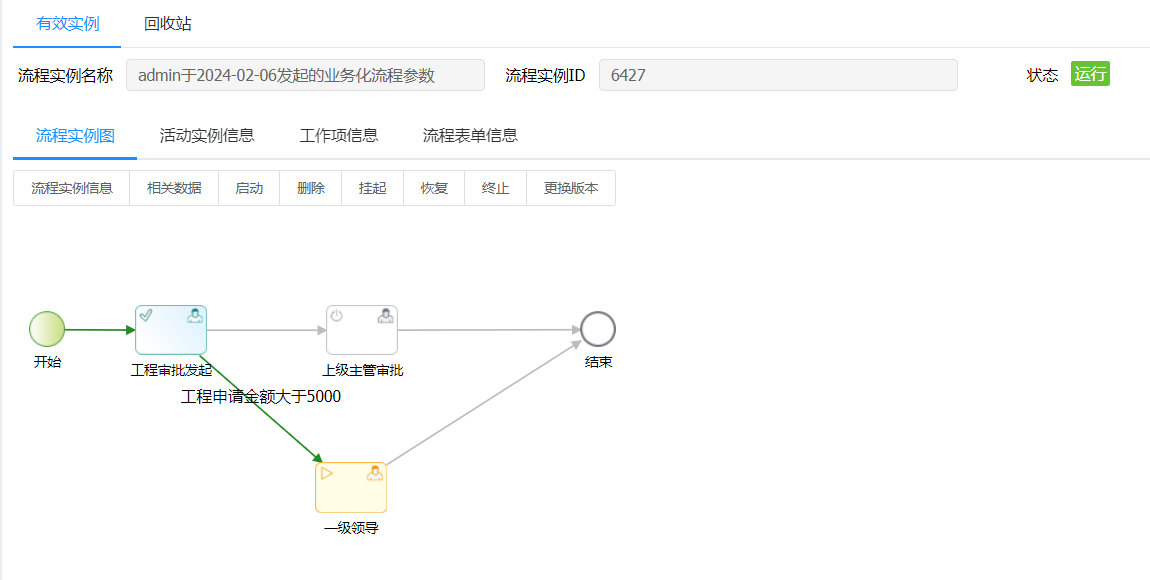Open the 活动实例信息 tab
This screenshot has width=1150, height=580.
click(206, 135)
